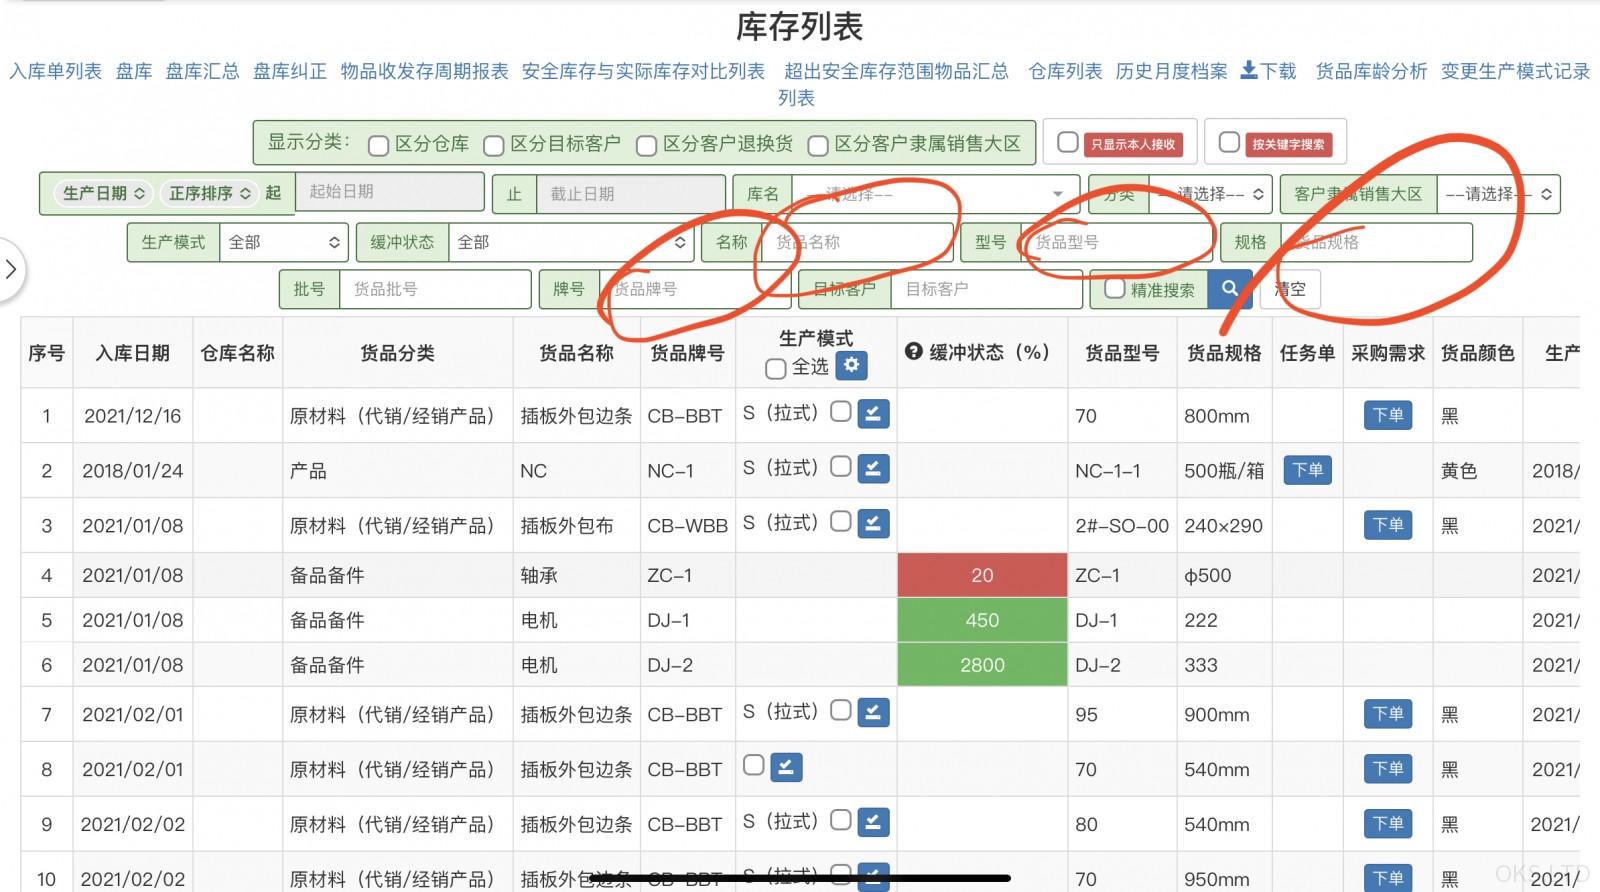Click the 截止日期 input field
Image resolution: width=1600 pixels, height=892 pixels.
(x=631, y=194)
